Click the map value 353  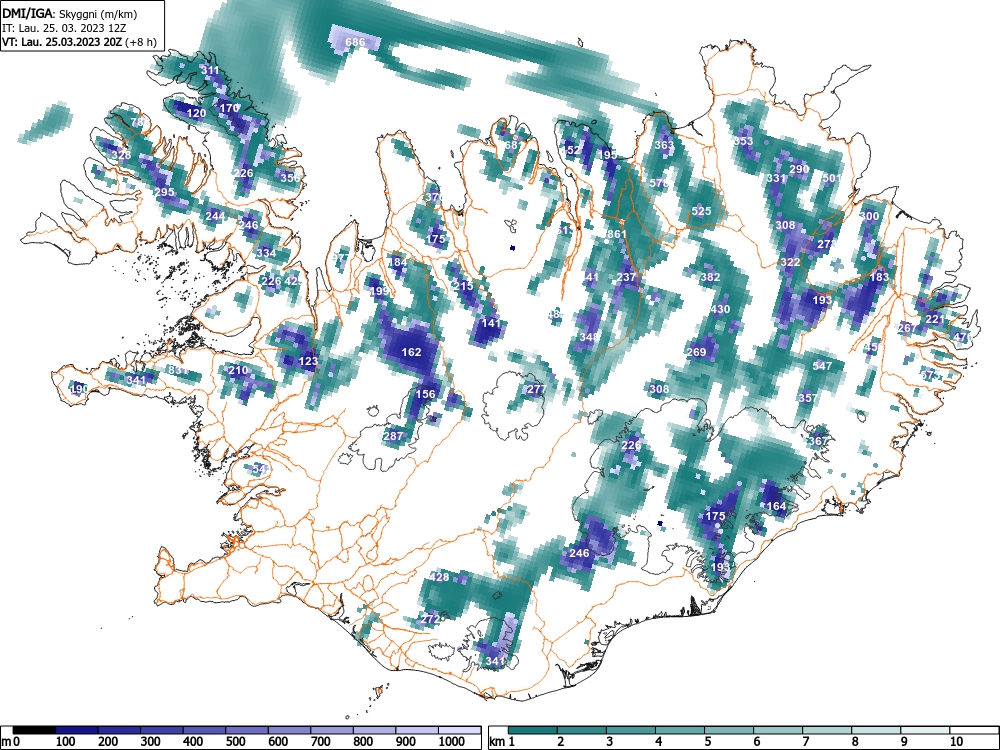(744, 140)
